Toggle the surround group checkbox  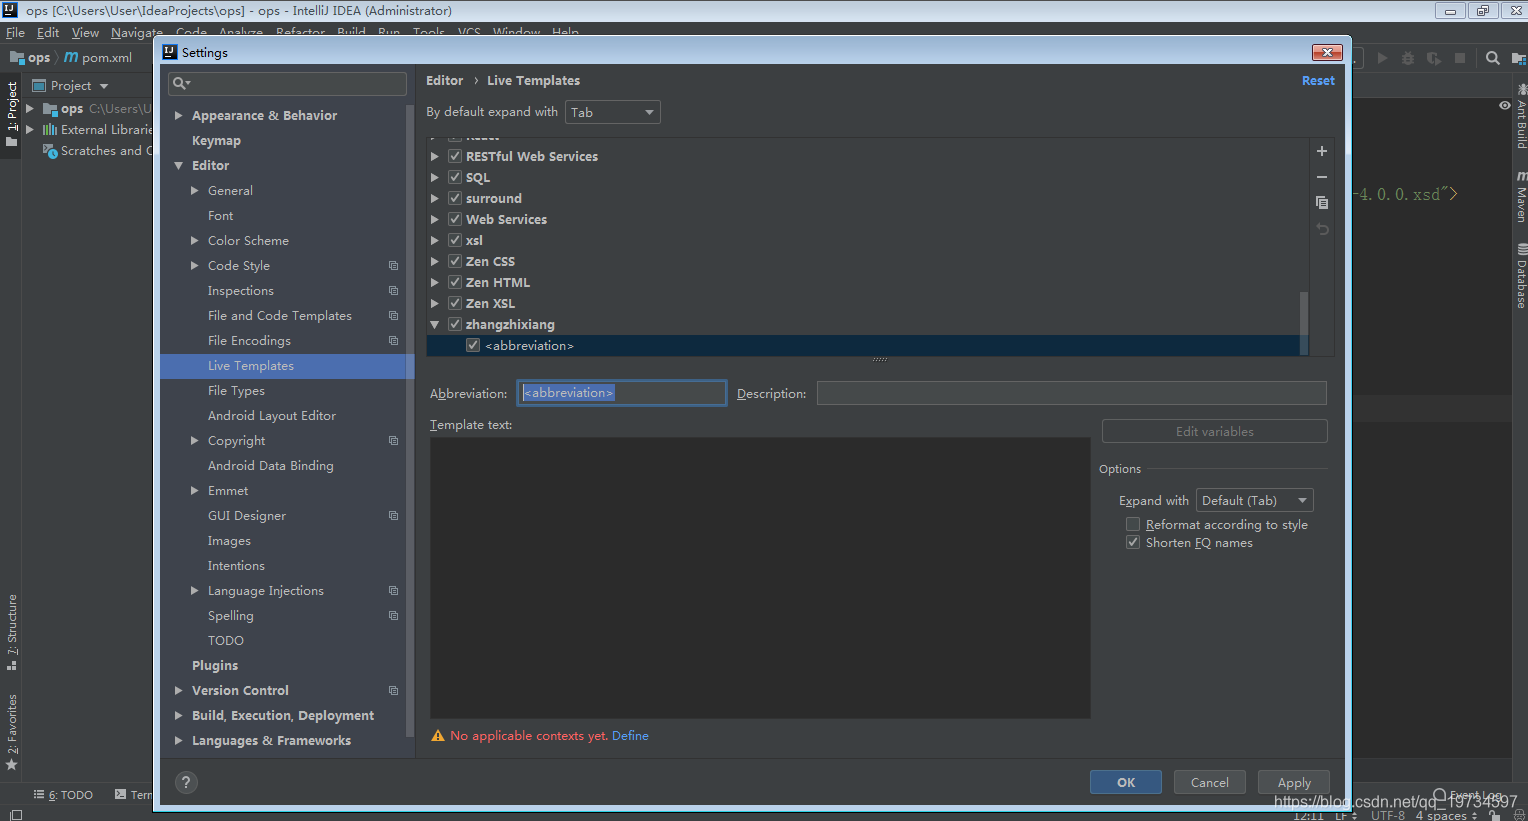(x=455, y=198)
